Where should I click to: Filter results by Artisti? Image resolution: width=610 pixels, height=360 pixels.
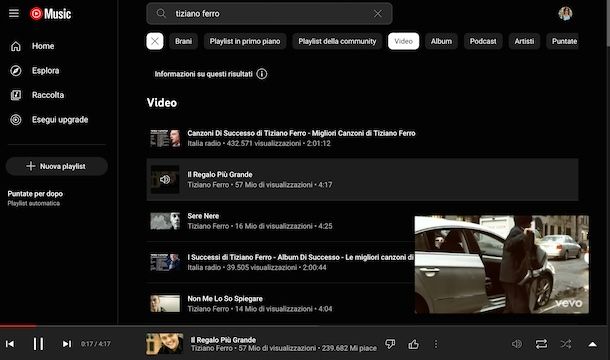coord(524,41)
